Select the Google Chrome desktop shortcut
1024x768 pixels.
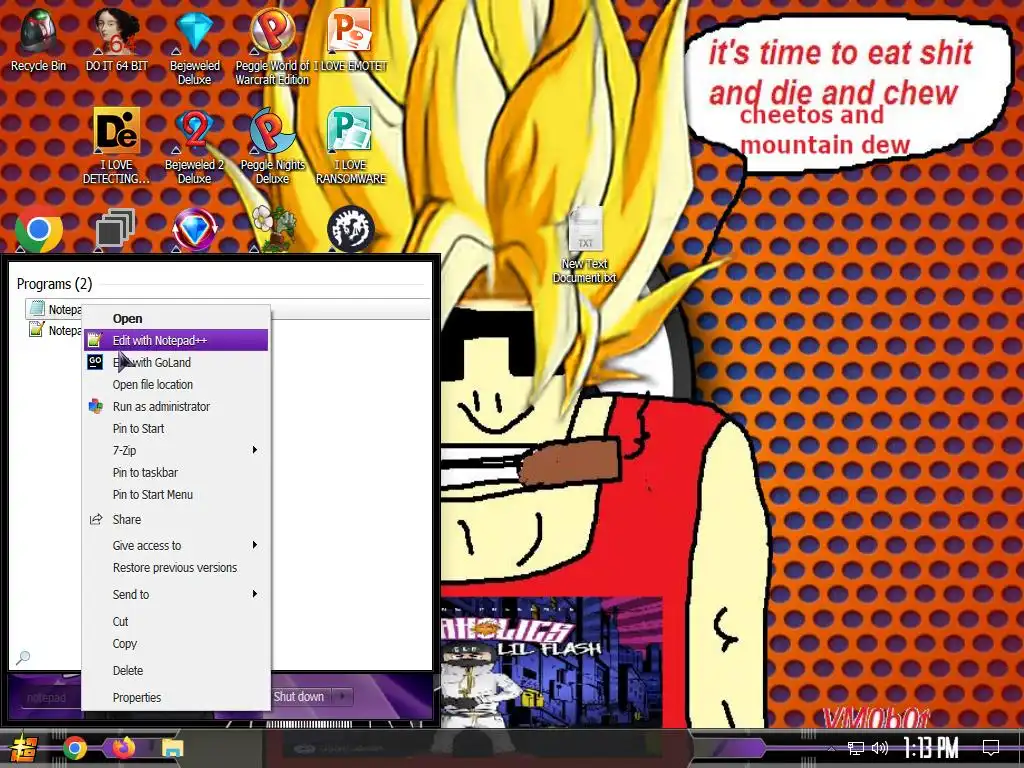[39, 229]
